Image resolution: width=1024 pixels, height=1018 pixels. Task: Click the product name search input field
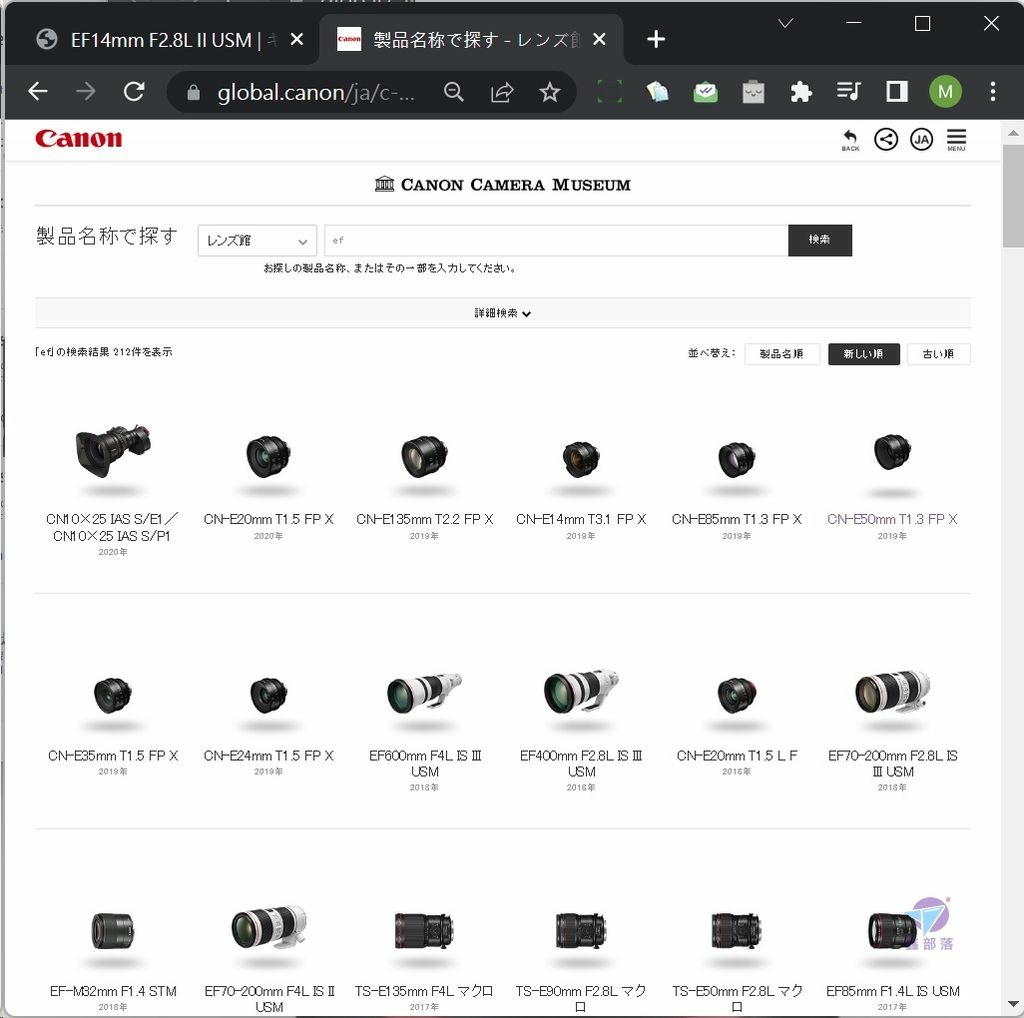click(x=556, y=241)
